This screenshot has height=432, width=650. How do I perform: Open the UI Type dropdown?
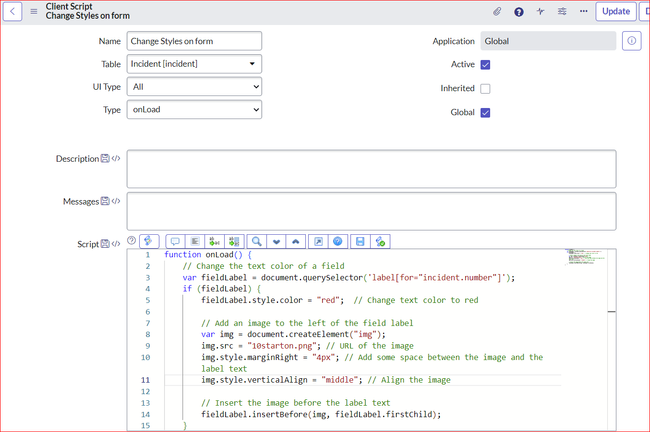pyautogui.click(x=194, y=87)
